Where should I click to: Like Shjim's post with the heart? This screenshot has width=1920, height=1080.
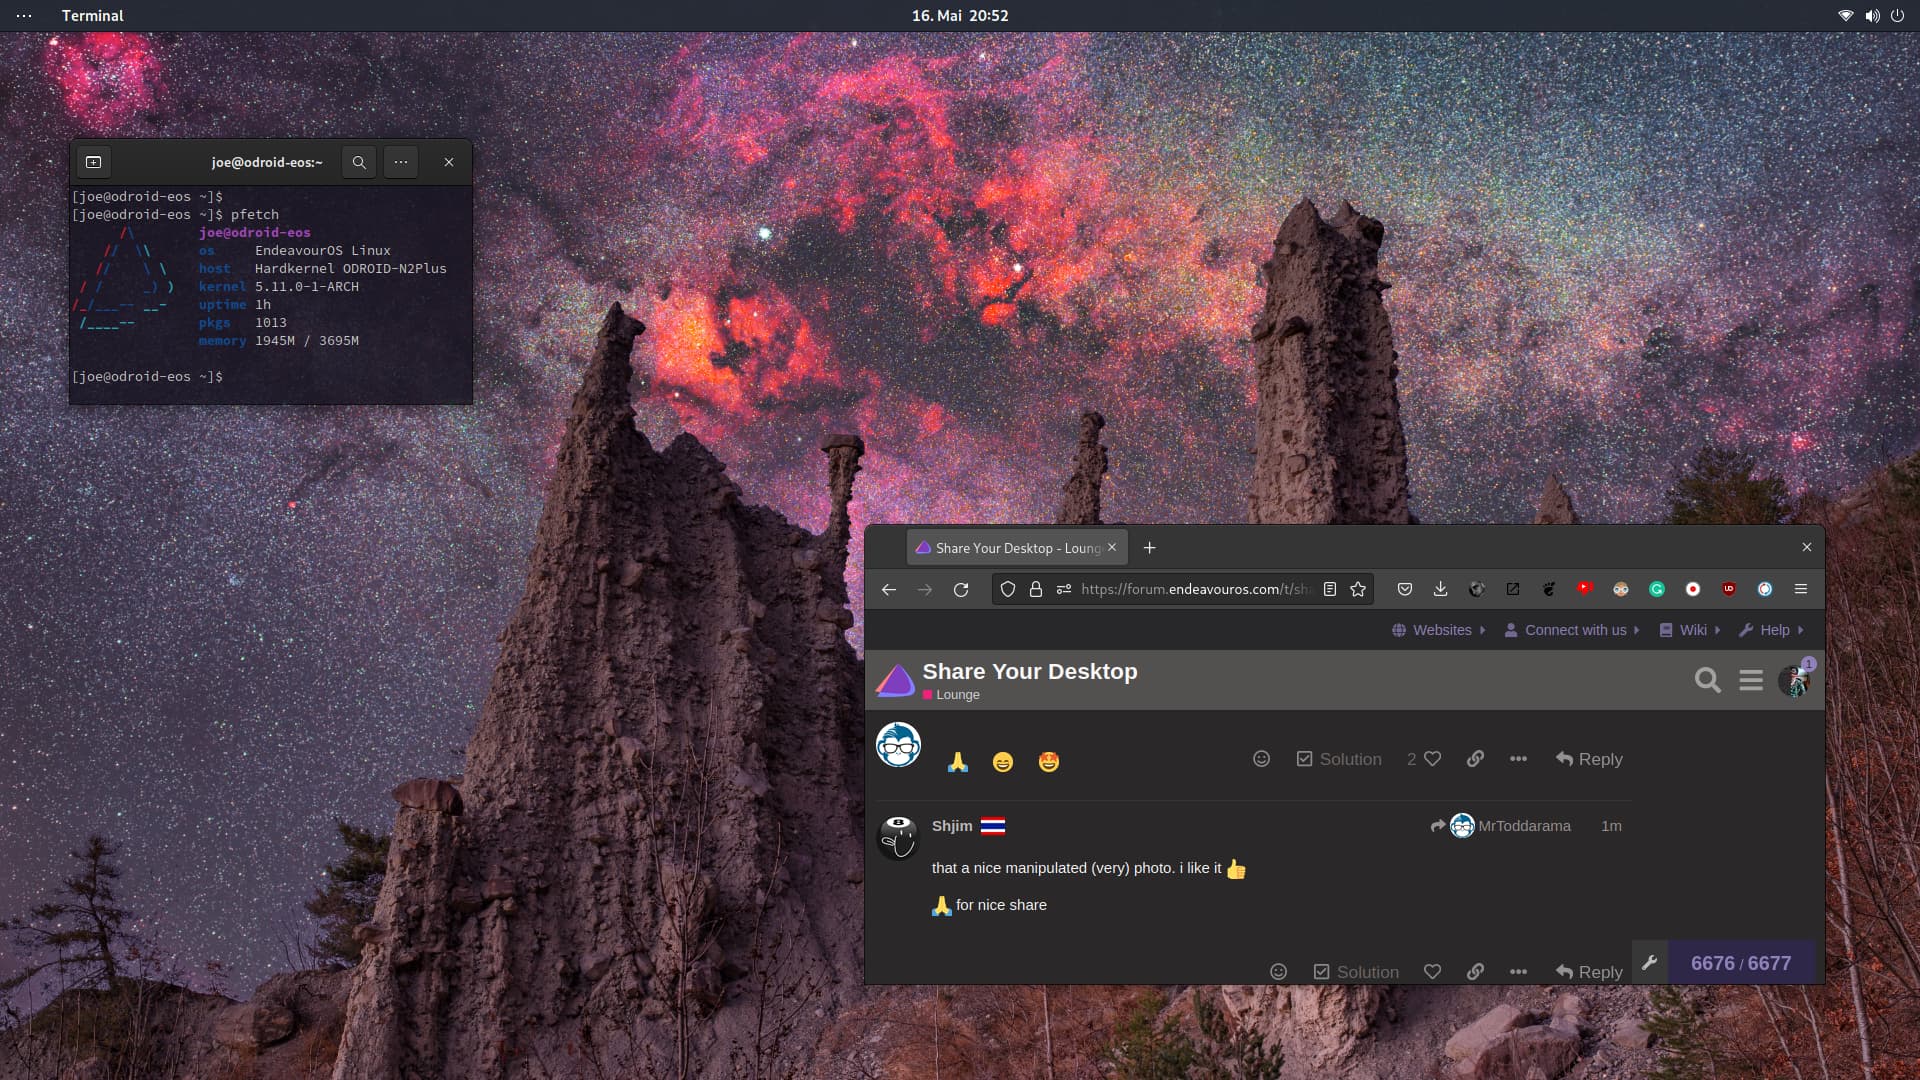coord(1432,972)
